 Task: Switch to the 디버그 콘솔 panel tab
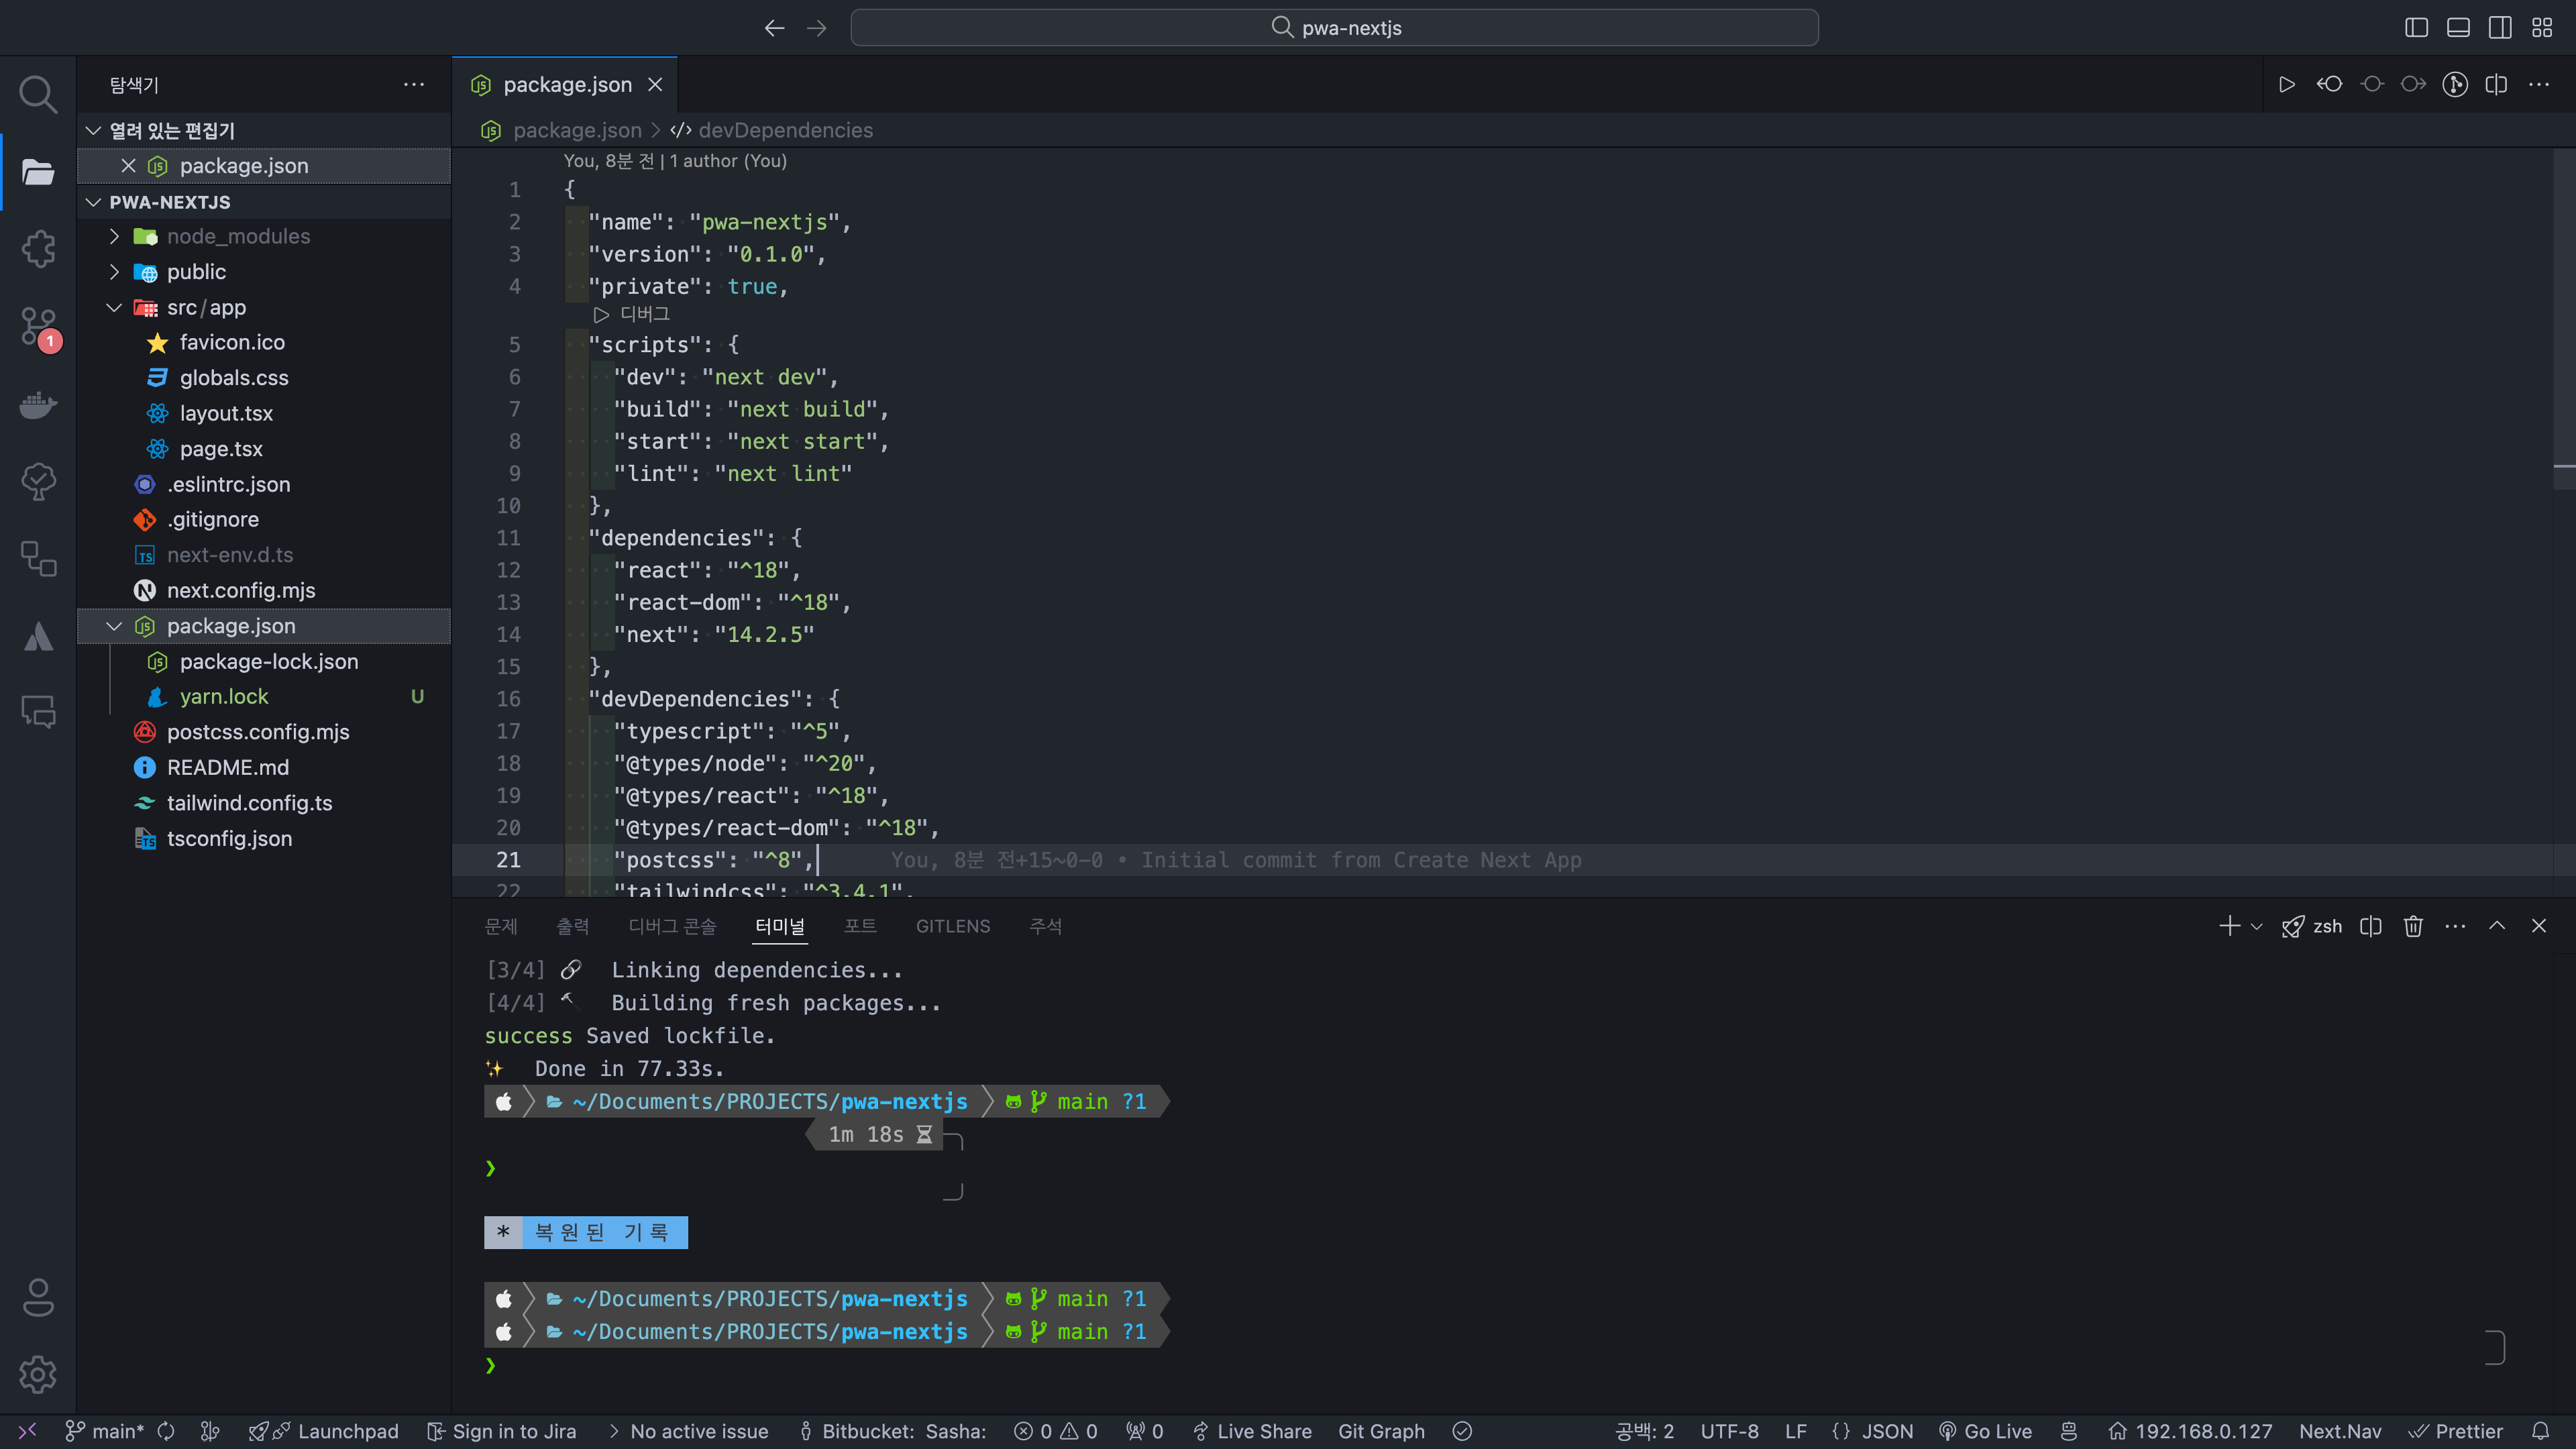click(x=672, y=926)
